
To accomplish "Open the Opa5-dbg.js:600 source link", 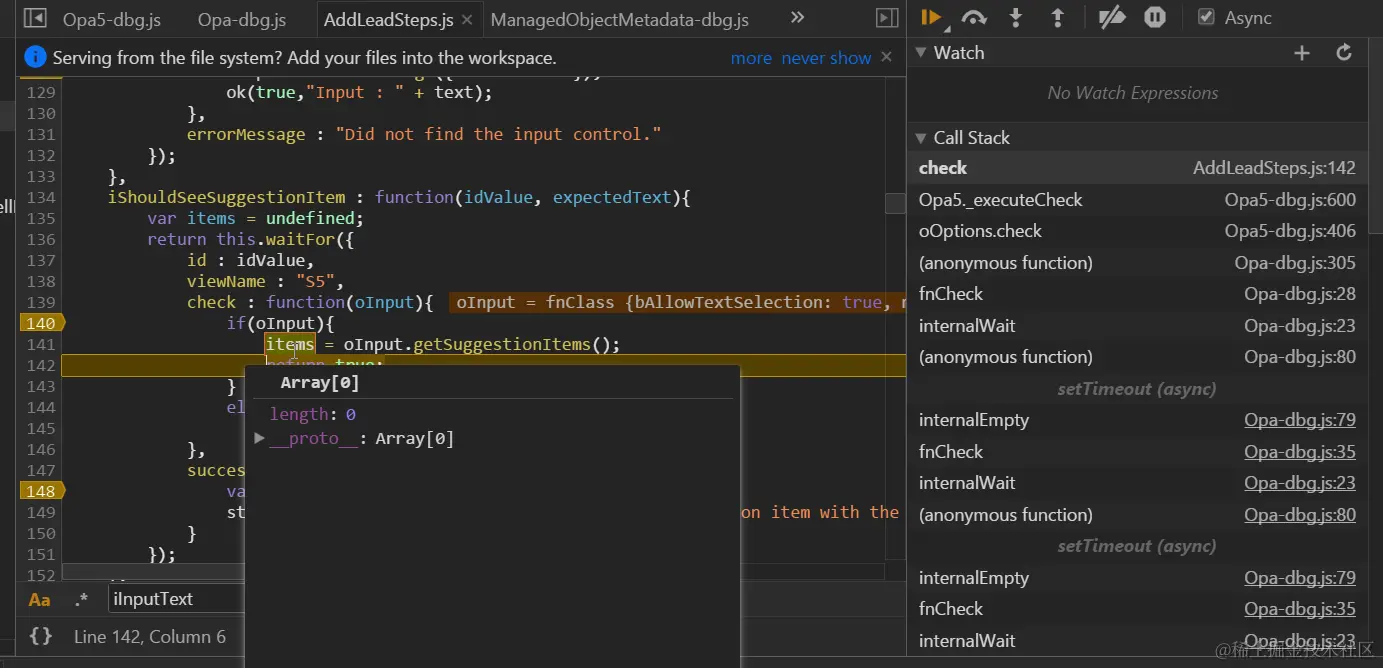I will (x=1290, y=200).
